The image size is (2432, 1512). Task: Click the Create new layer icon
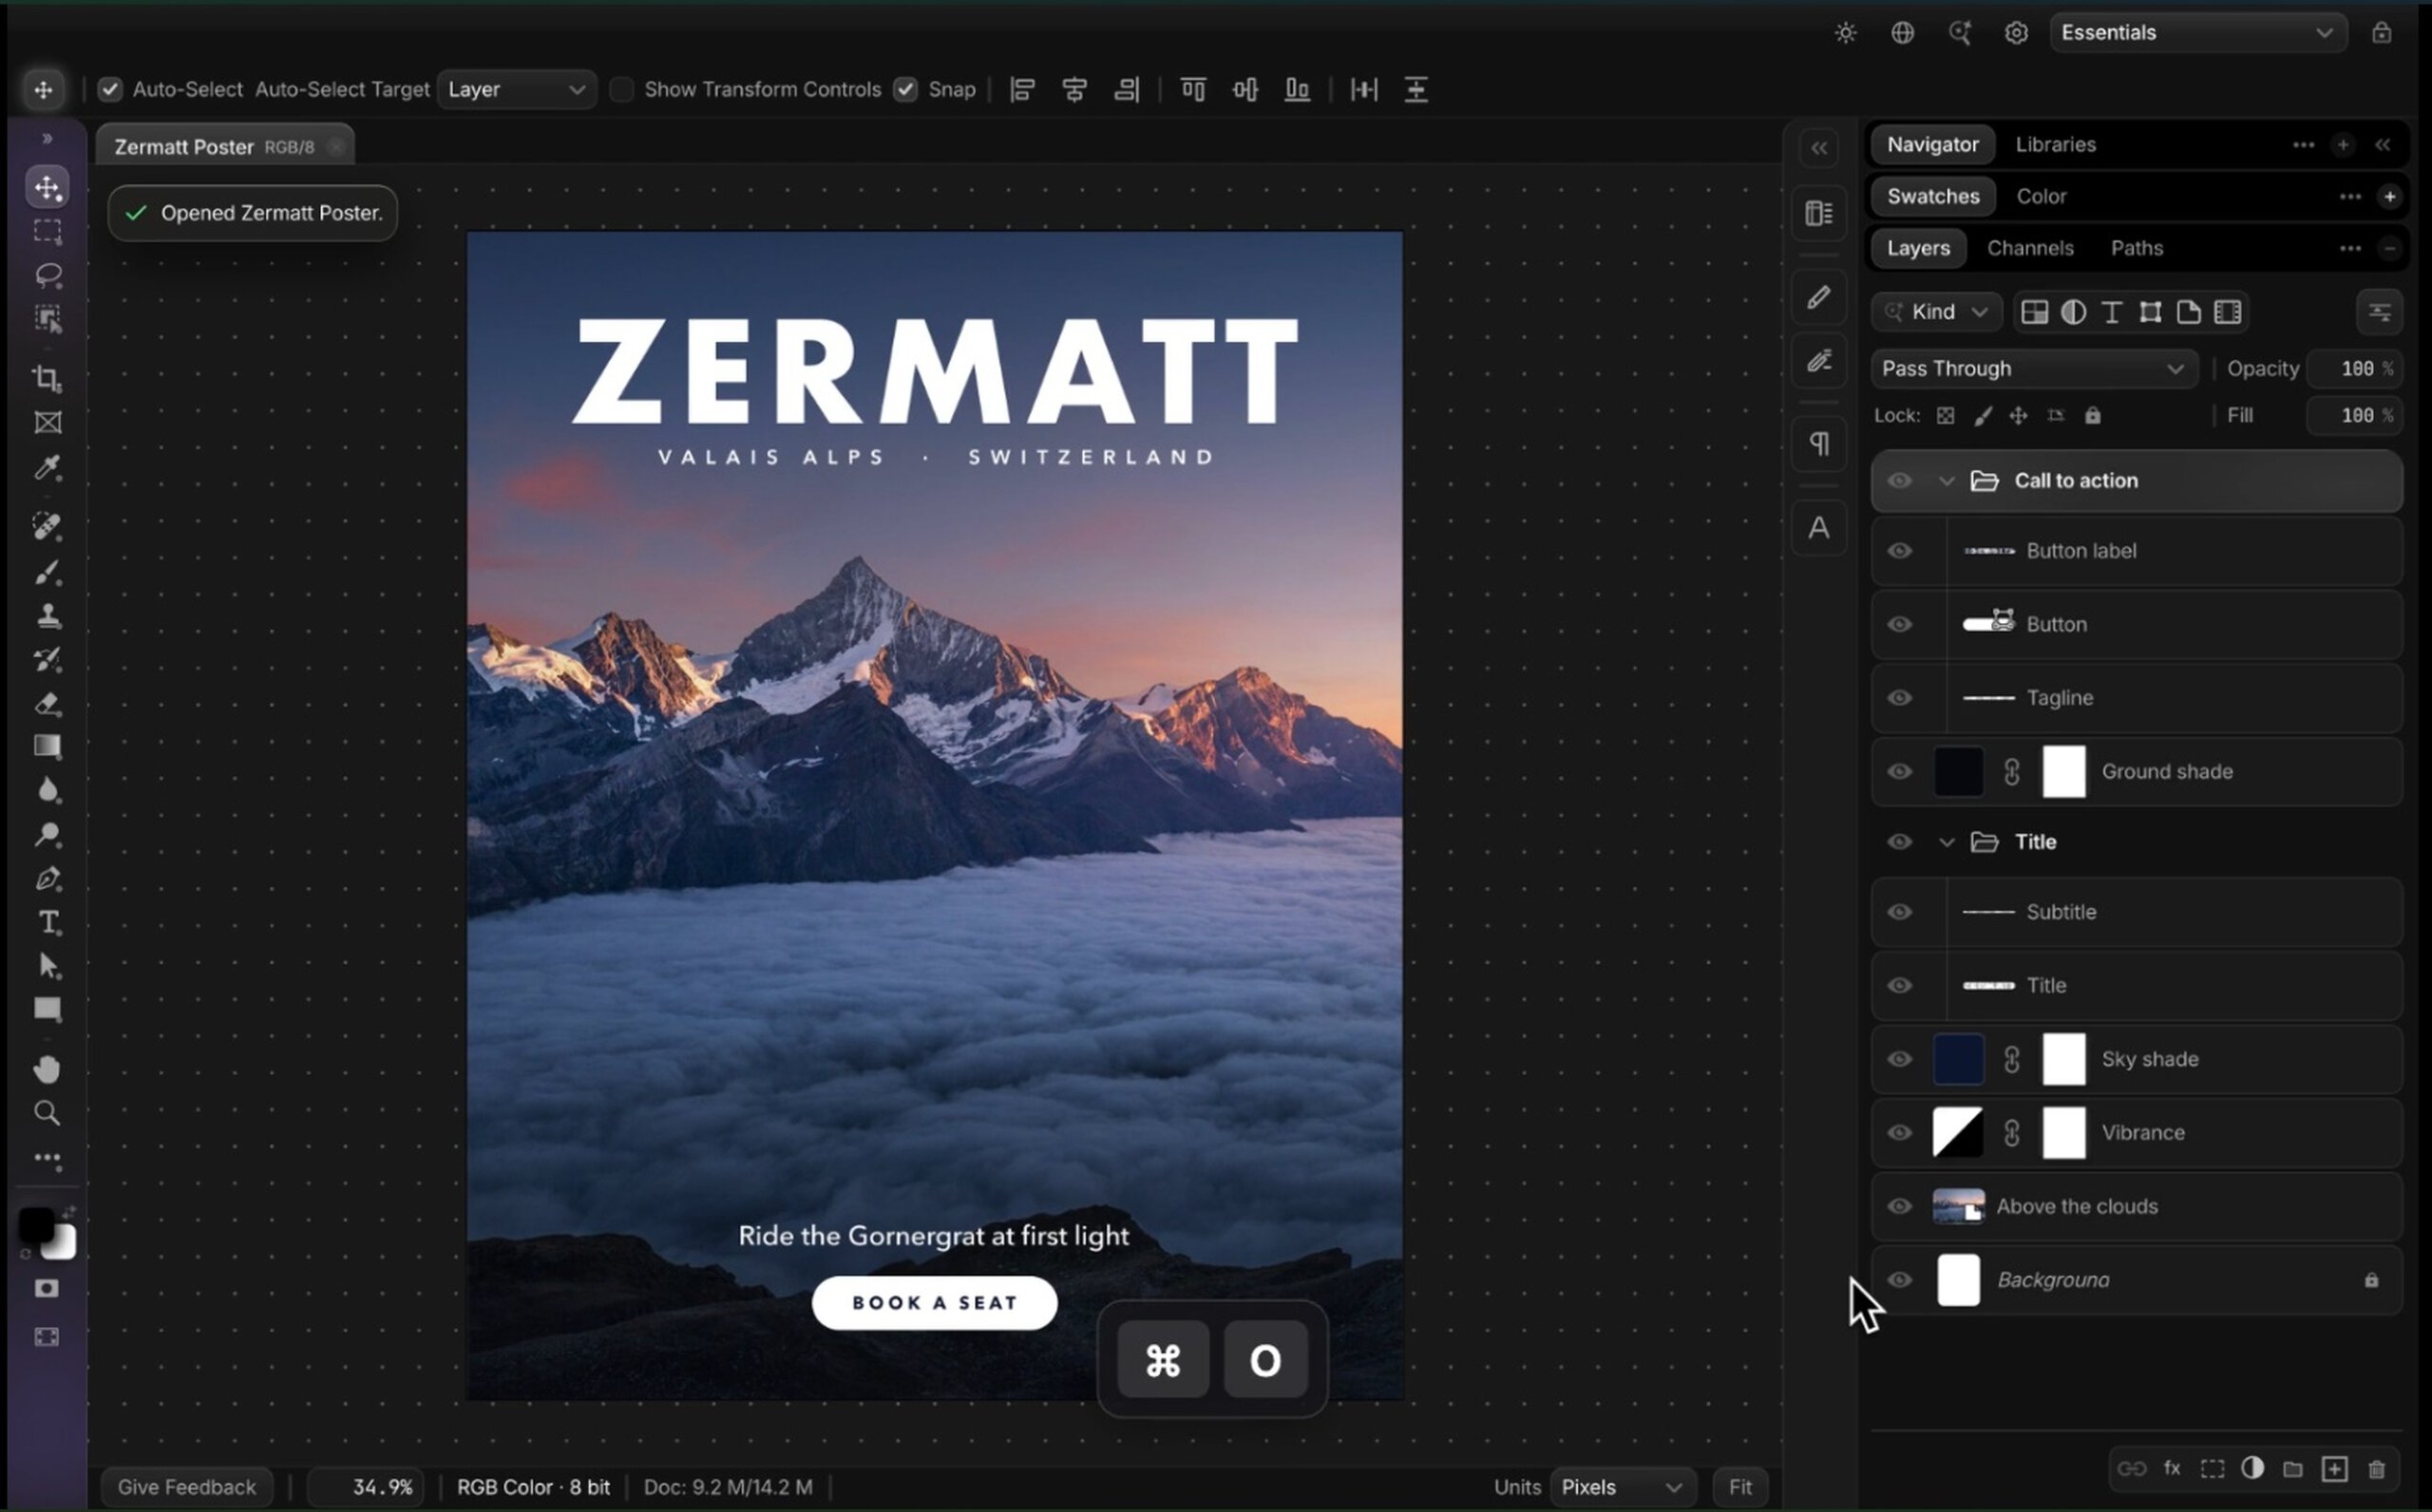pos(2334,1469)
